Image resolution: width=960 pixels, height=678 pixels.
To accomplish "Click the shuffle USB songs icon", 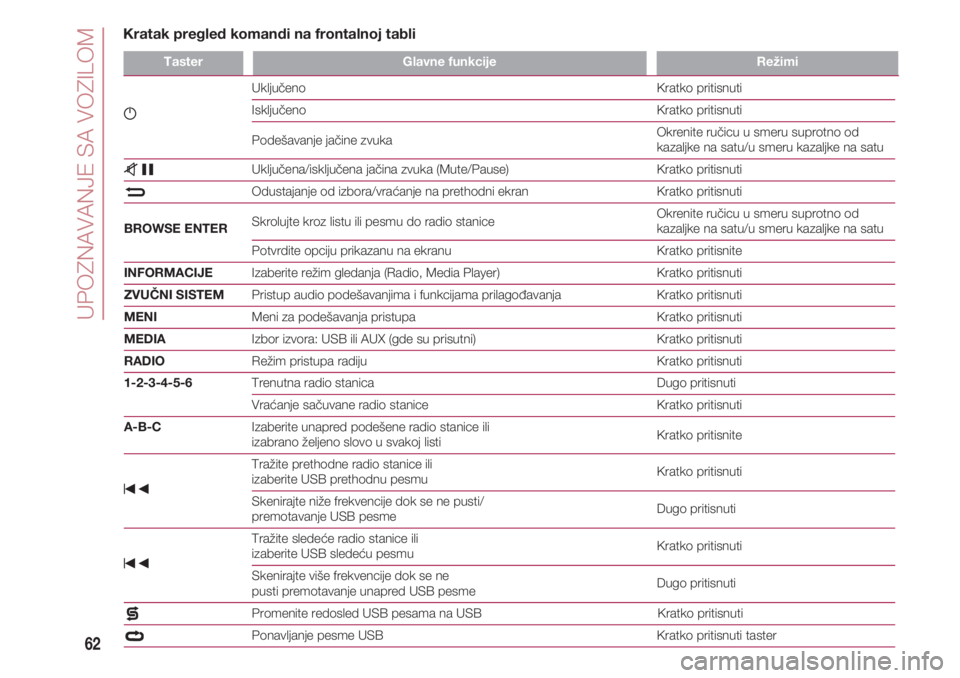I will 132,613.
